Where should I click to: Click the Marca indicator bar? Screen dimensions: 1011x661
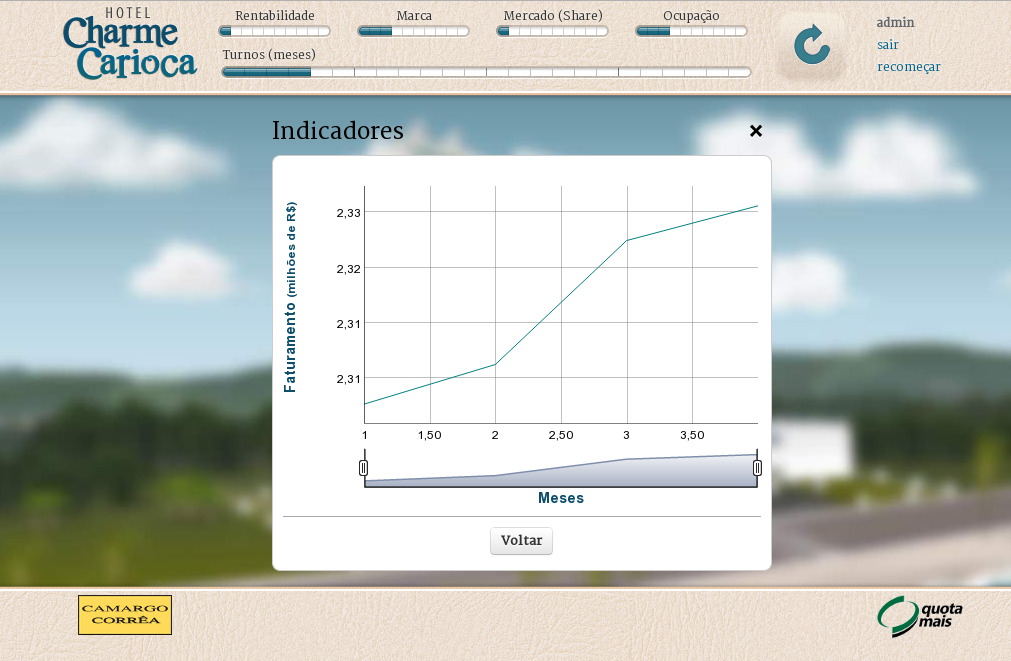point(413,31)
